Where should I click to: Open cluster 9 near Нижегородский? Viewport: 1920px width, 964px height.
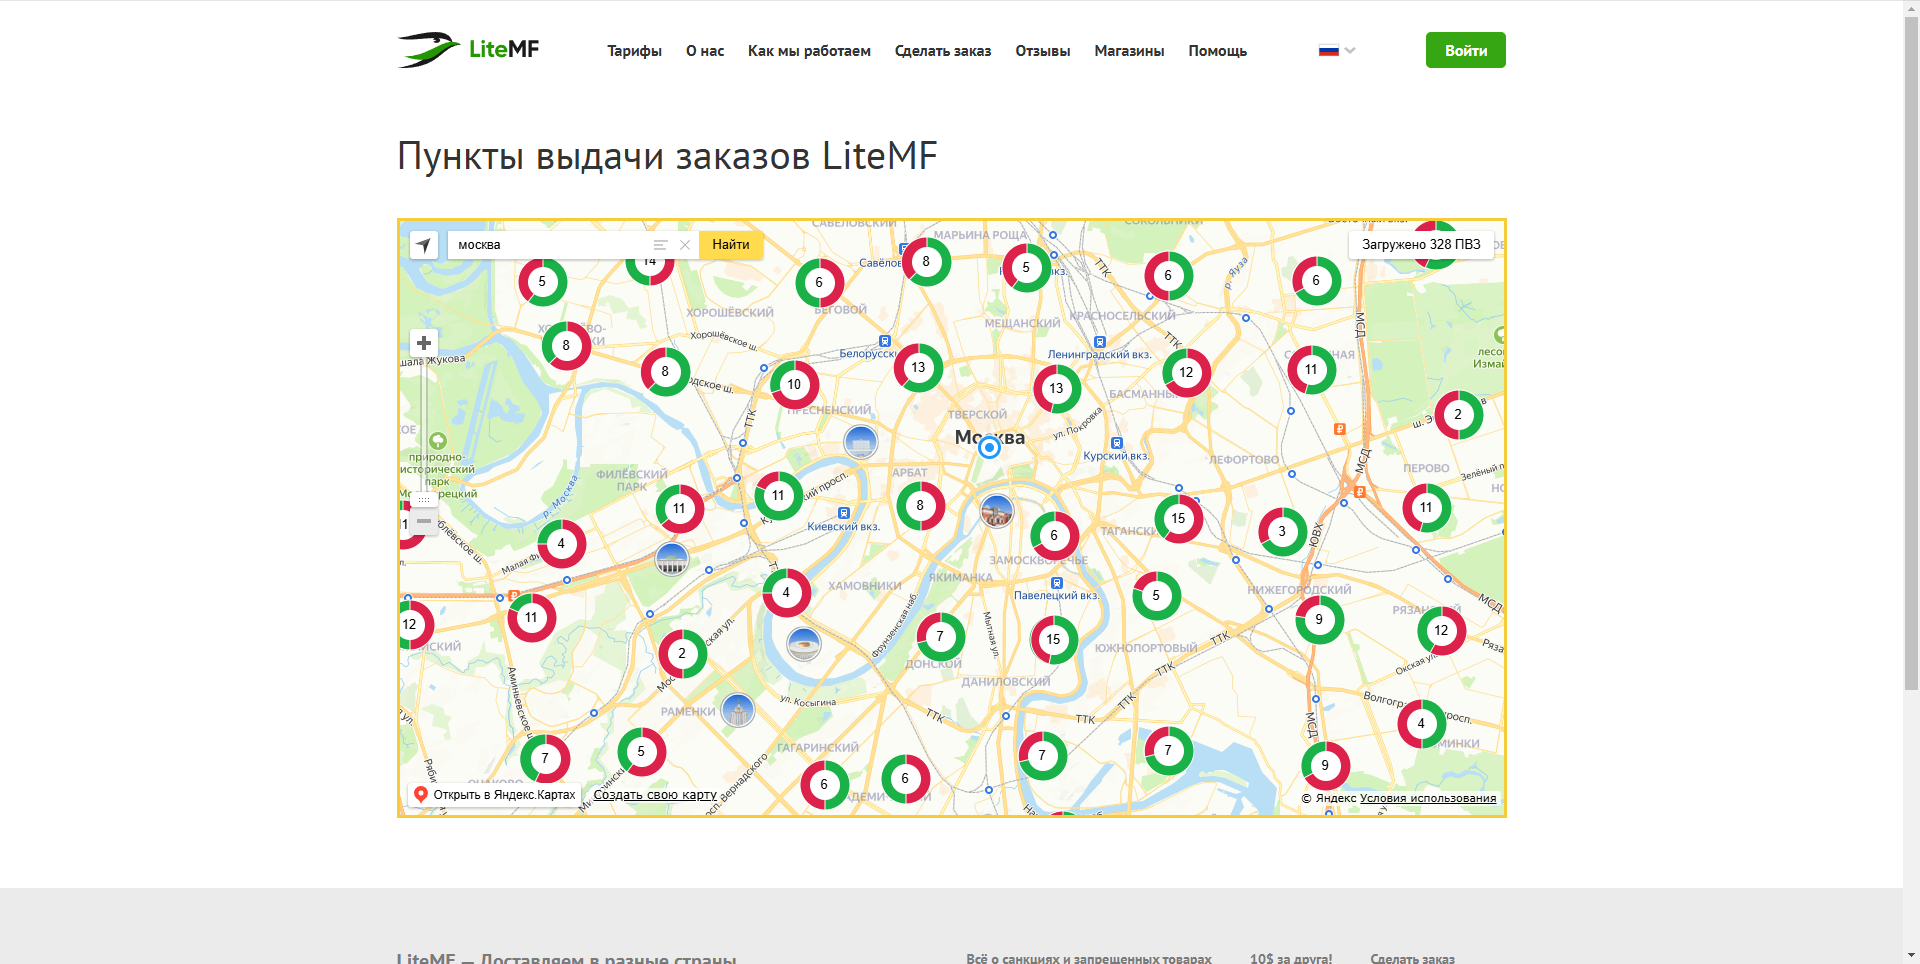coord(1319,620)
